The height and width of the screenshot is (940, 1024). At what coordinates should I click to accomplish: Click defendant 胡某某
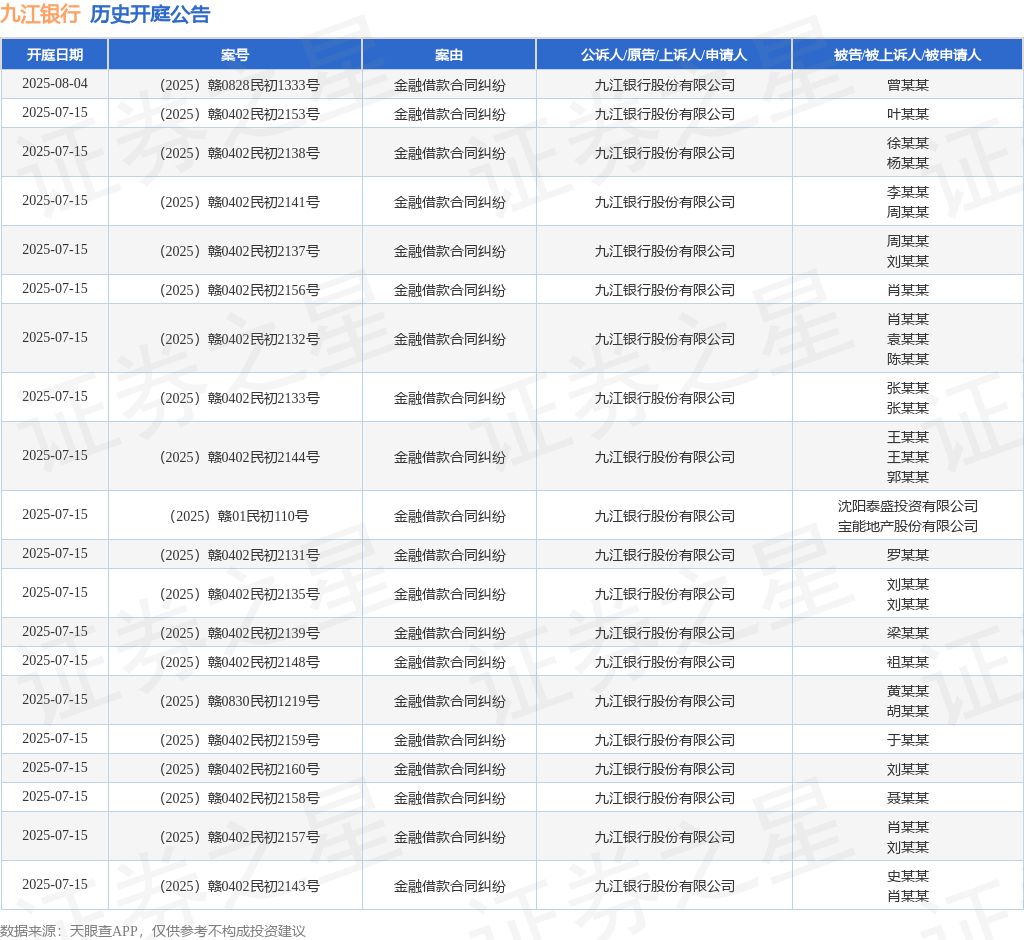coord(908,711)
